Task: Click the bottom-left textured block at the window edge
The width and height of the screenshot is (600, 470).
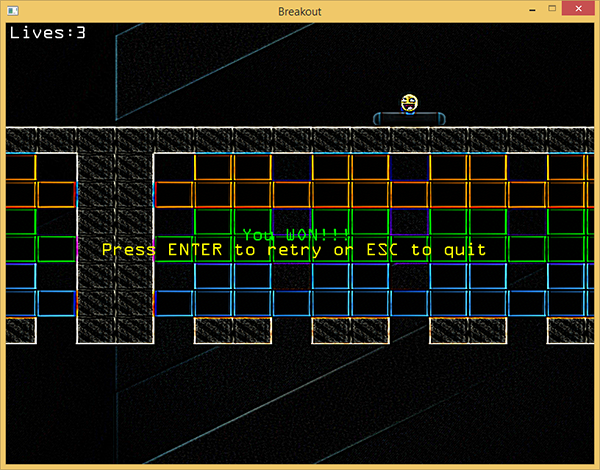Action: 20,330
